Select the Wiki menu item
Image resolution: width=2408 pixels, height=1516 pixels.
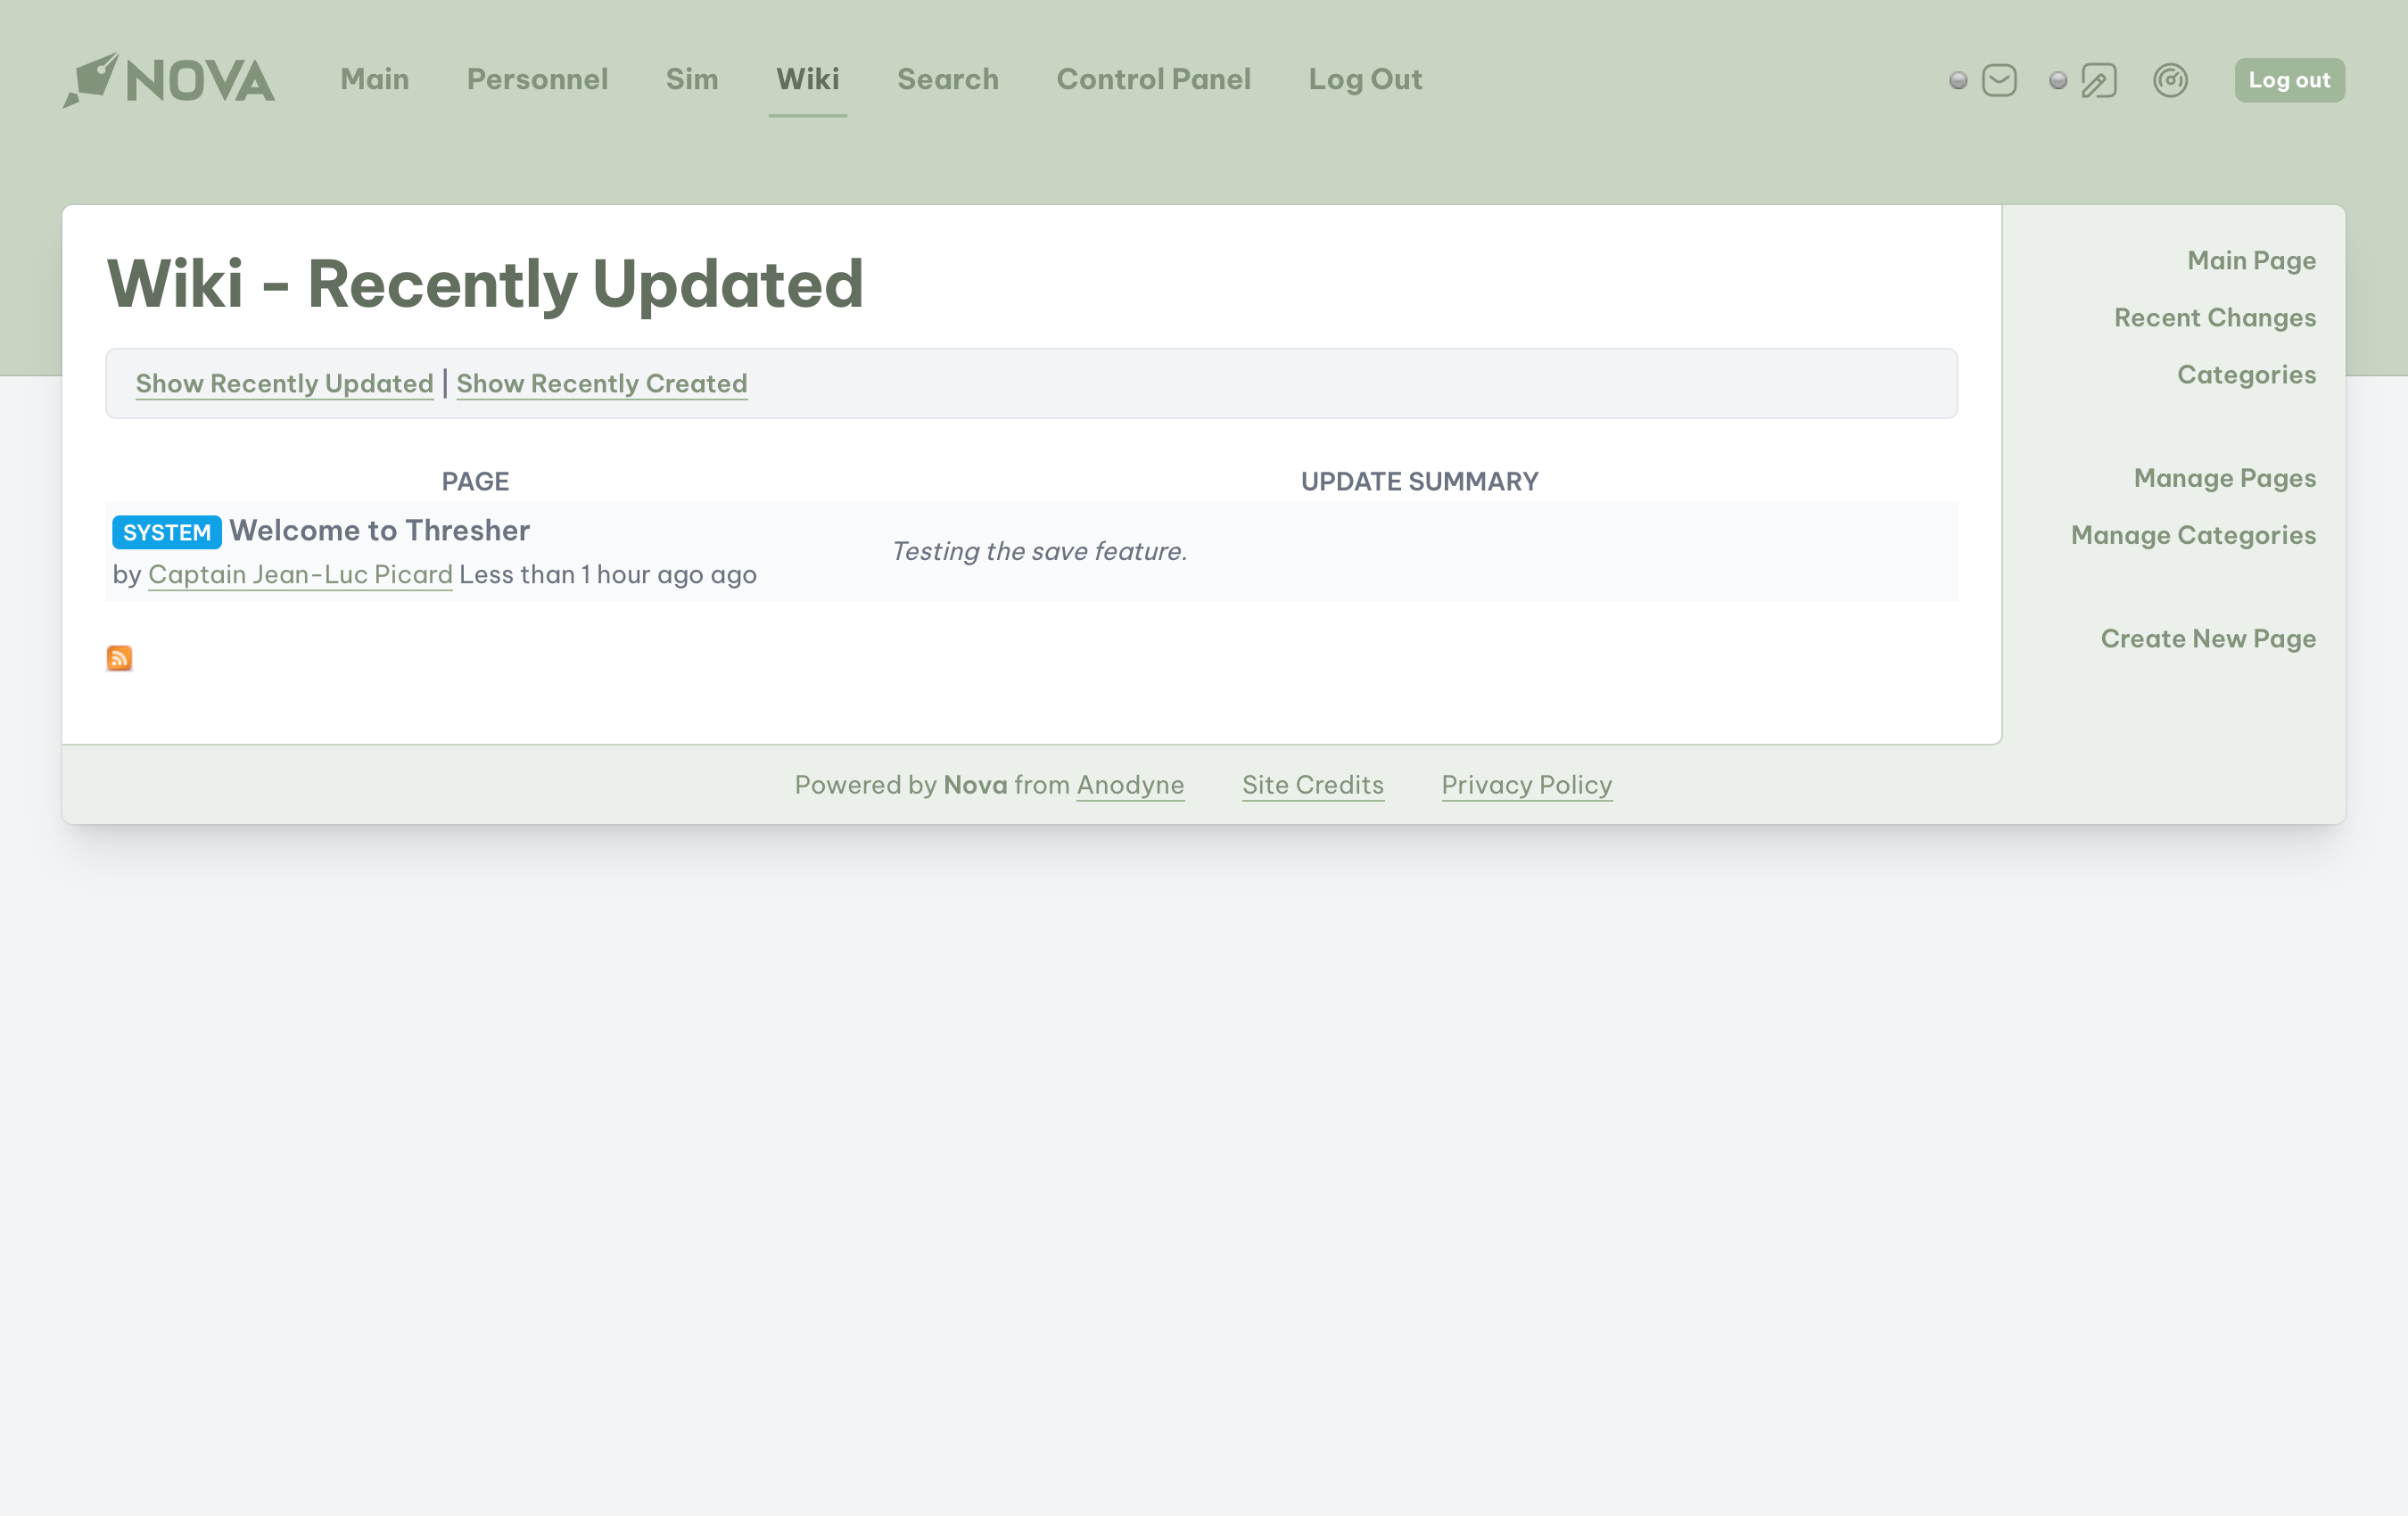click(x=808, y=79)
